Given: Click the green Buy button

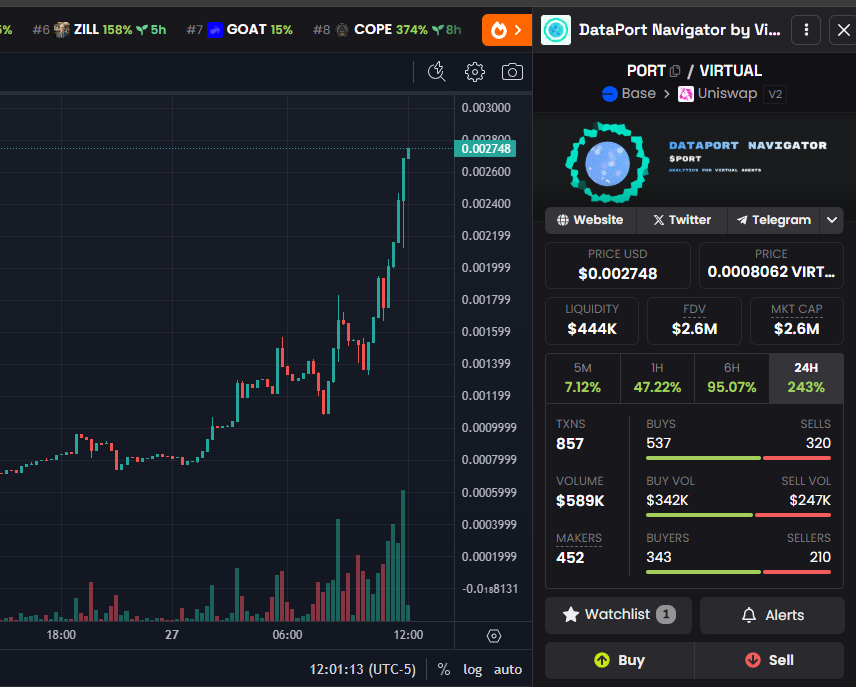Looking at the screenshot, I should 620,660.
